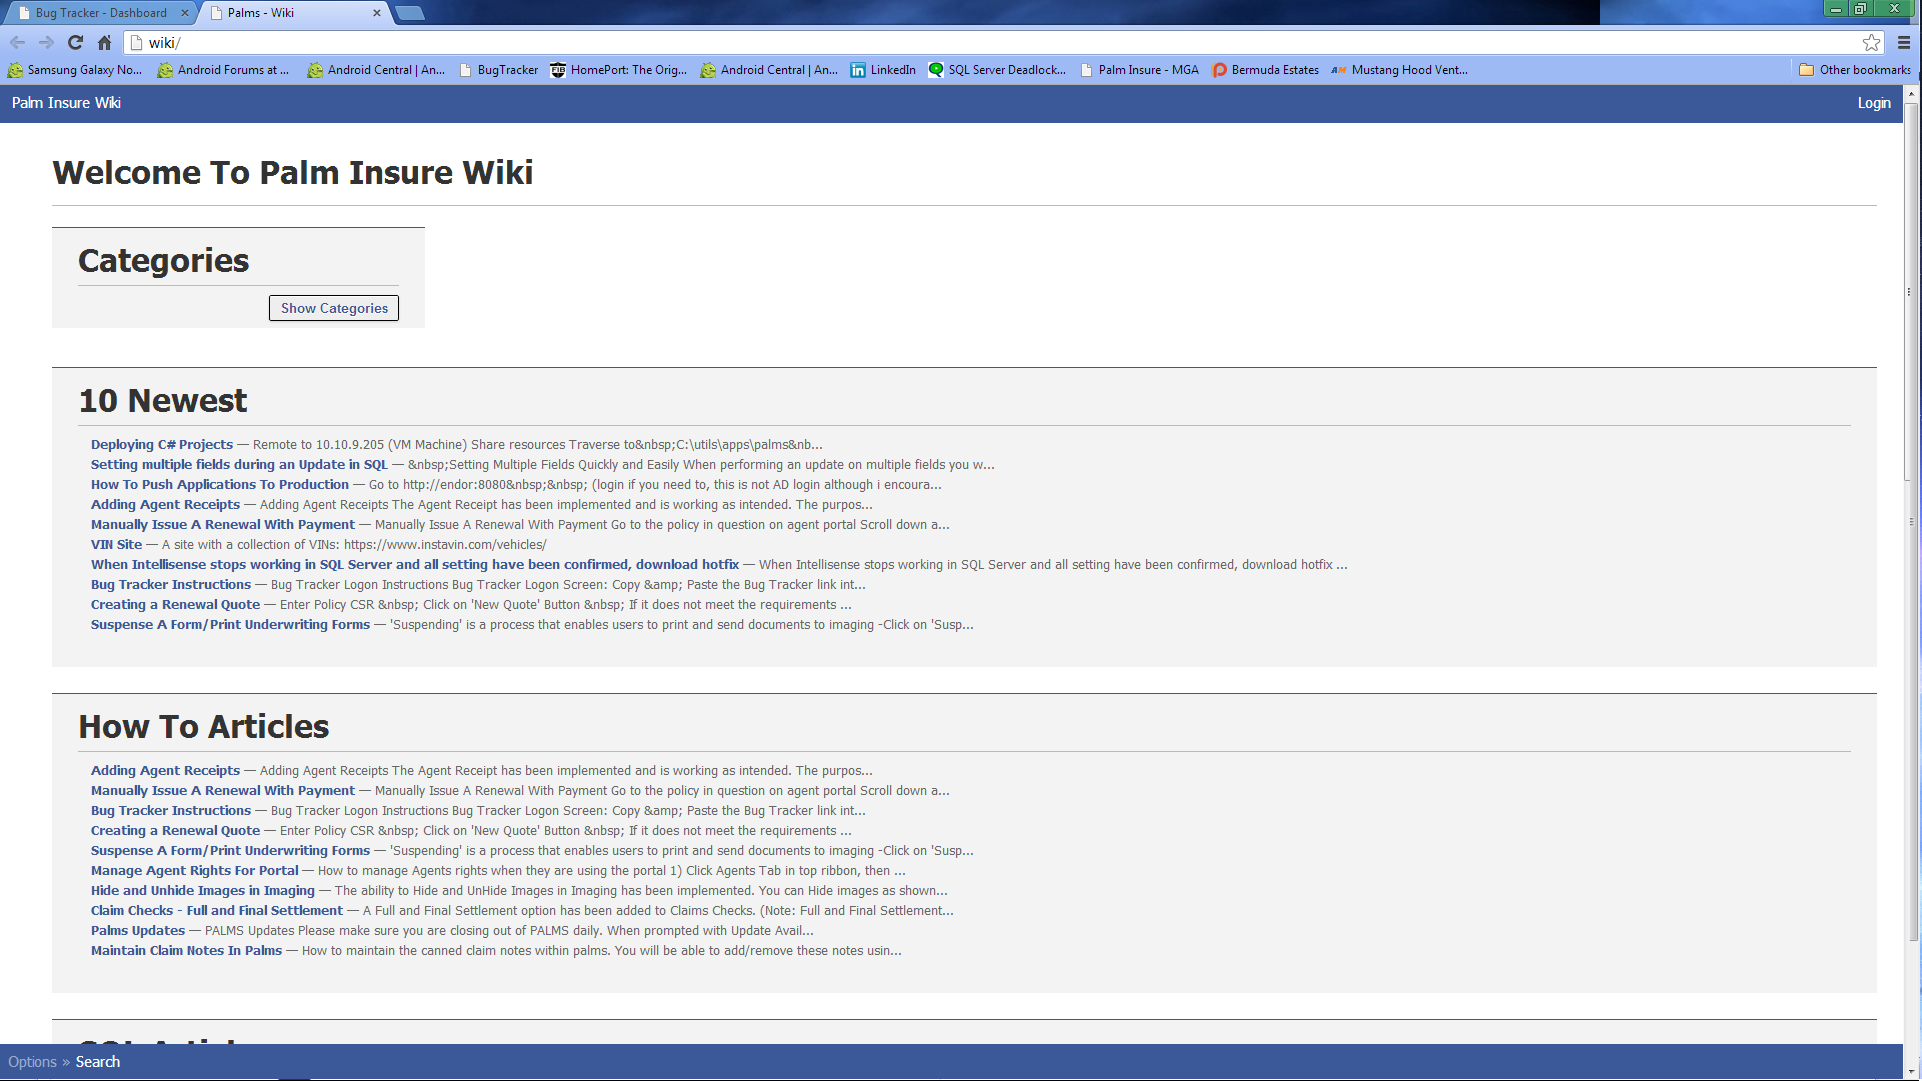The width and height of the screenshot is (1922, 1081).
Task: Open Other bookmarks folder
Action: point(1855,70)
